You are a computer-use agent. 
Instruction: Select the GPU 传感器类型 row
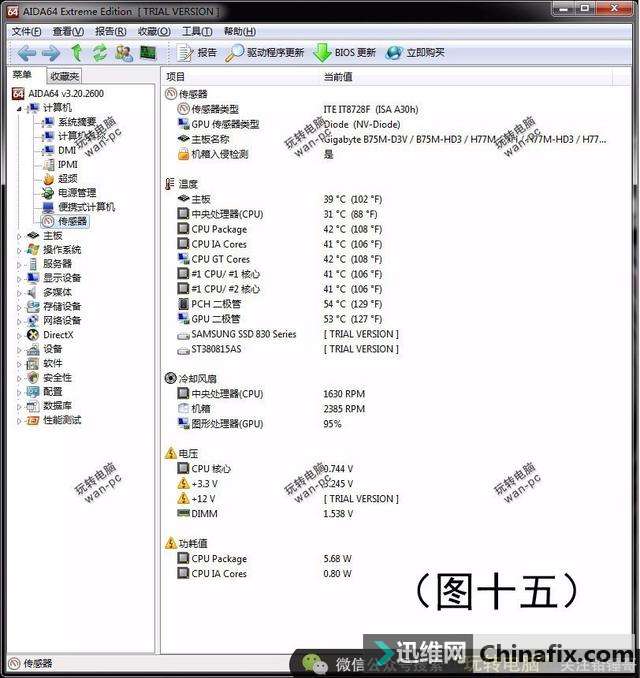290,125
